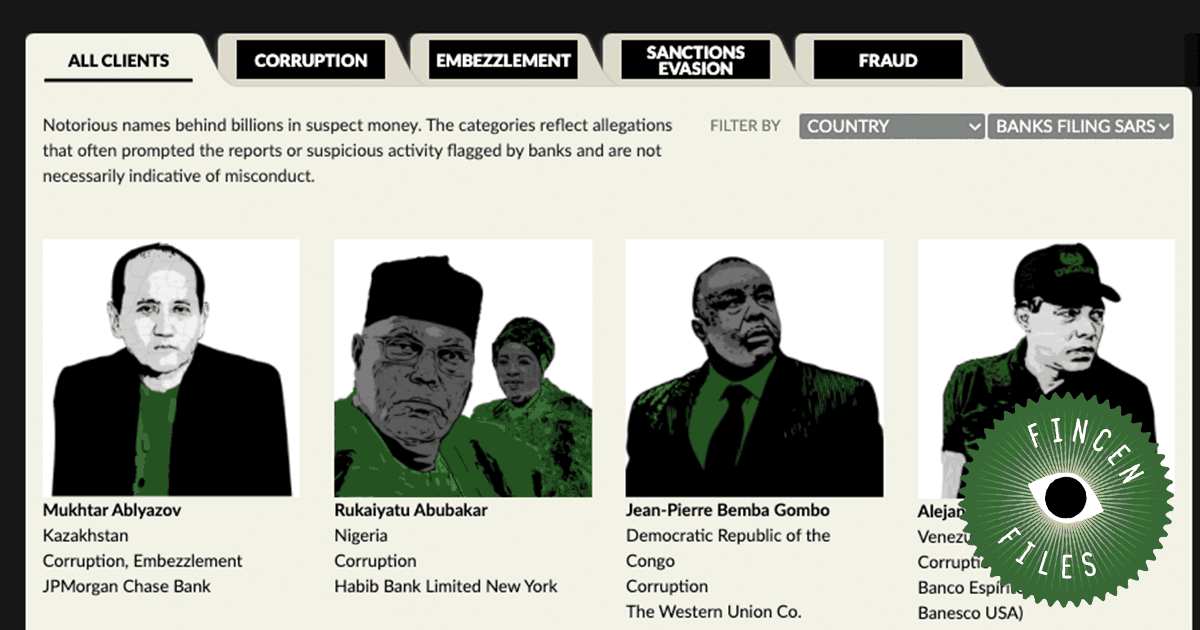
Task: Click the FILTER BY label
Action: (745, 126)
